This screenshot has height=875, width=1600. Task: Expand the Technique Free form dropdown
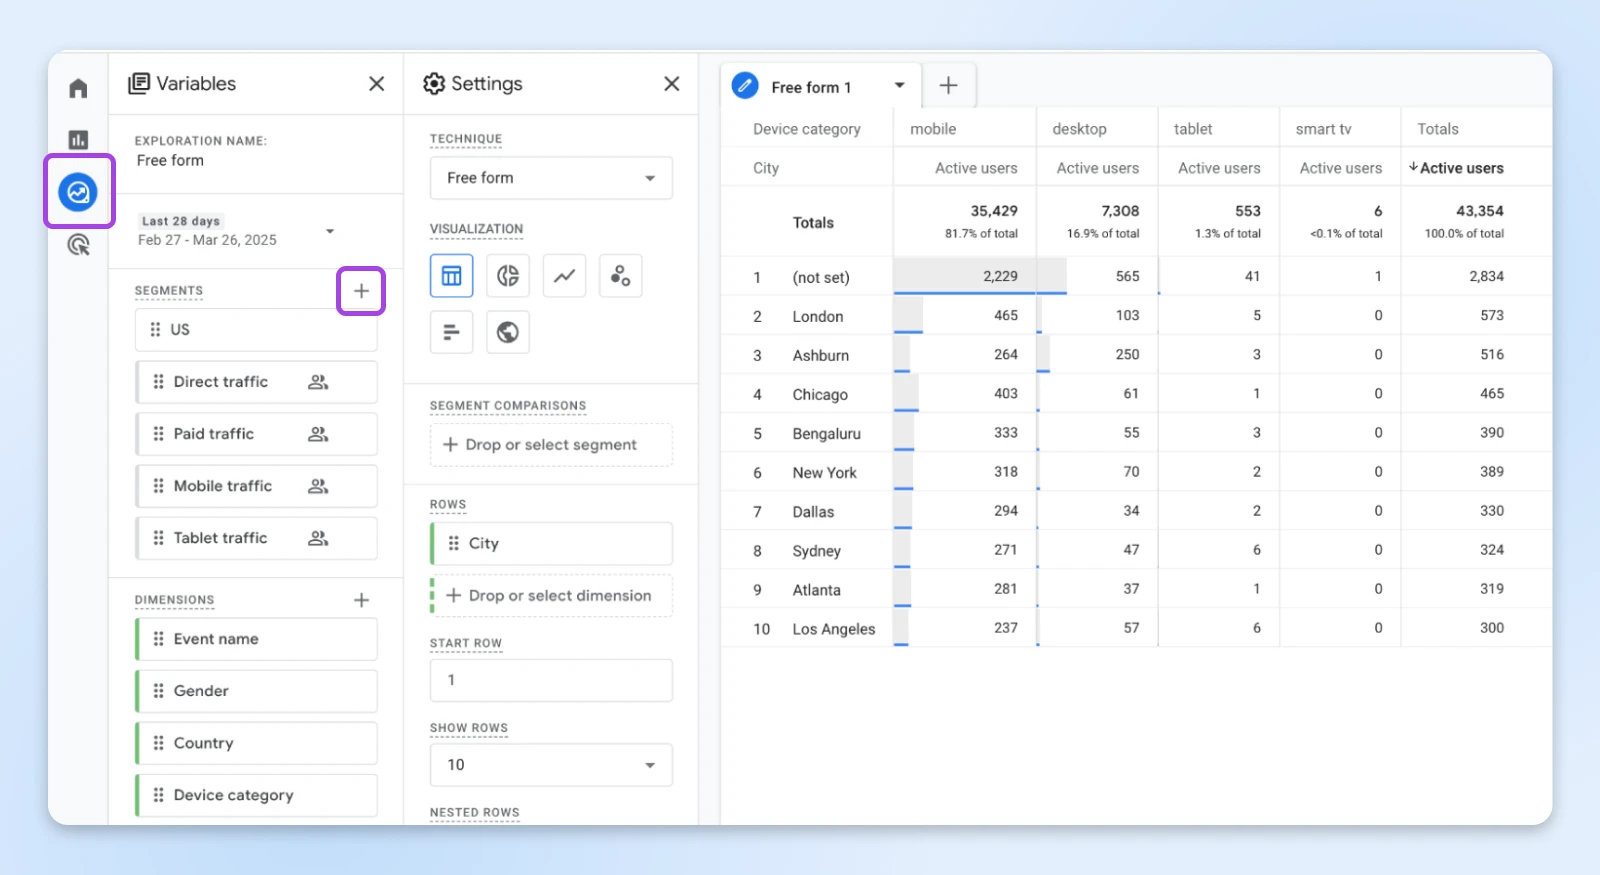[x=551, y=178]
